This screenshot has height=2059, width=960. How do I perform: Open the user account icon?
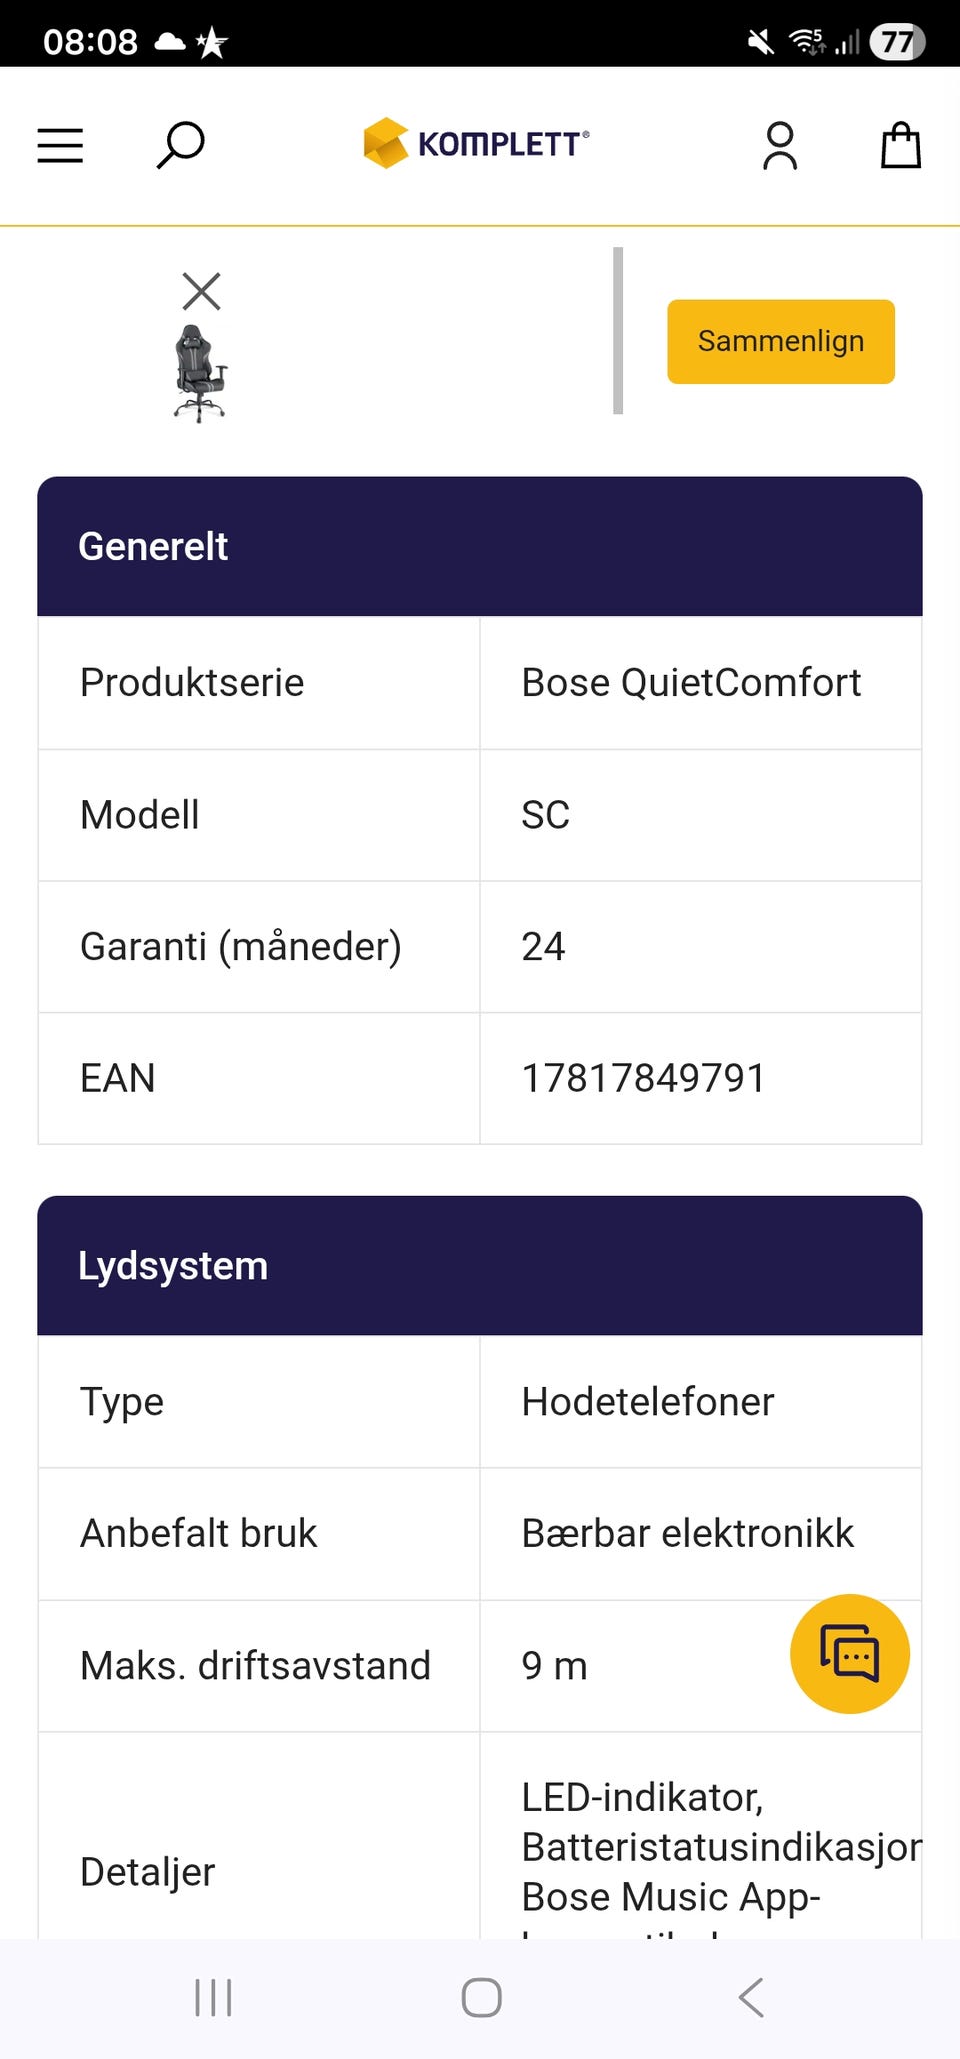pos(780,146)
